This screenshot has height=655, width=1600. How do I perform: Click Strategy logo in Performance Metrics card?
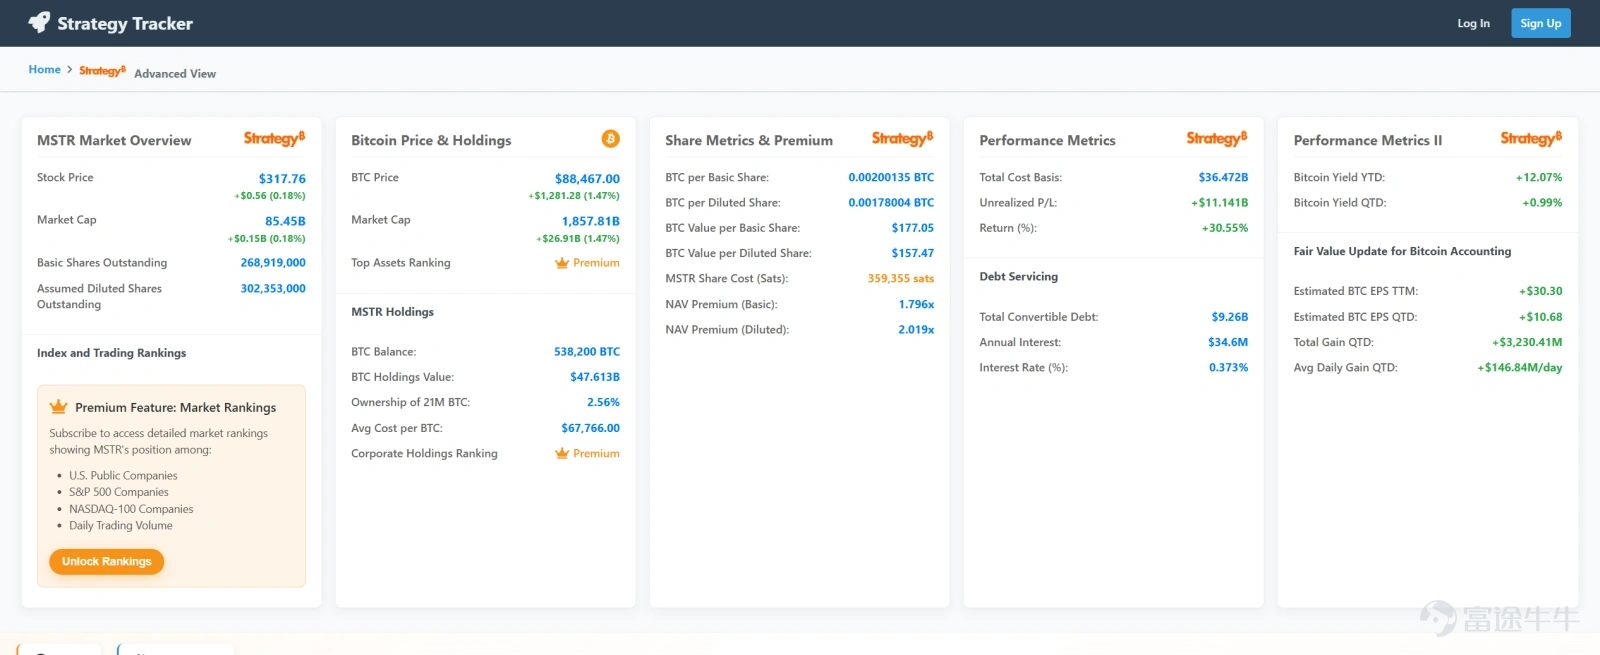click(1217, 139)
